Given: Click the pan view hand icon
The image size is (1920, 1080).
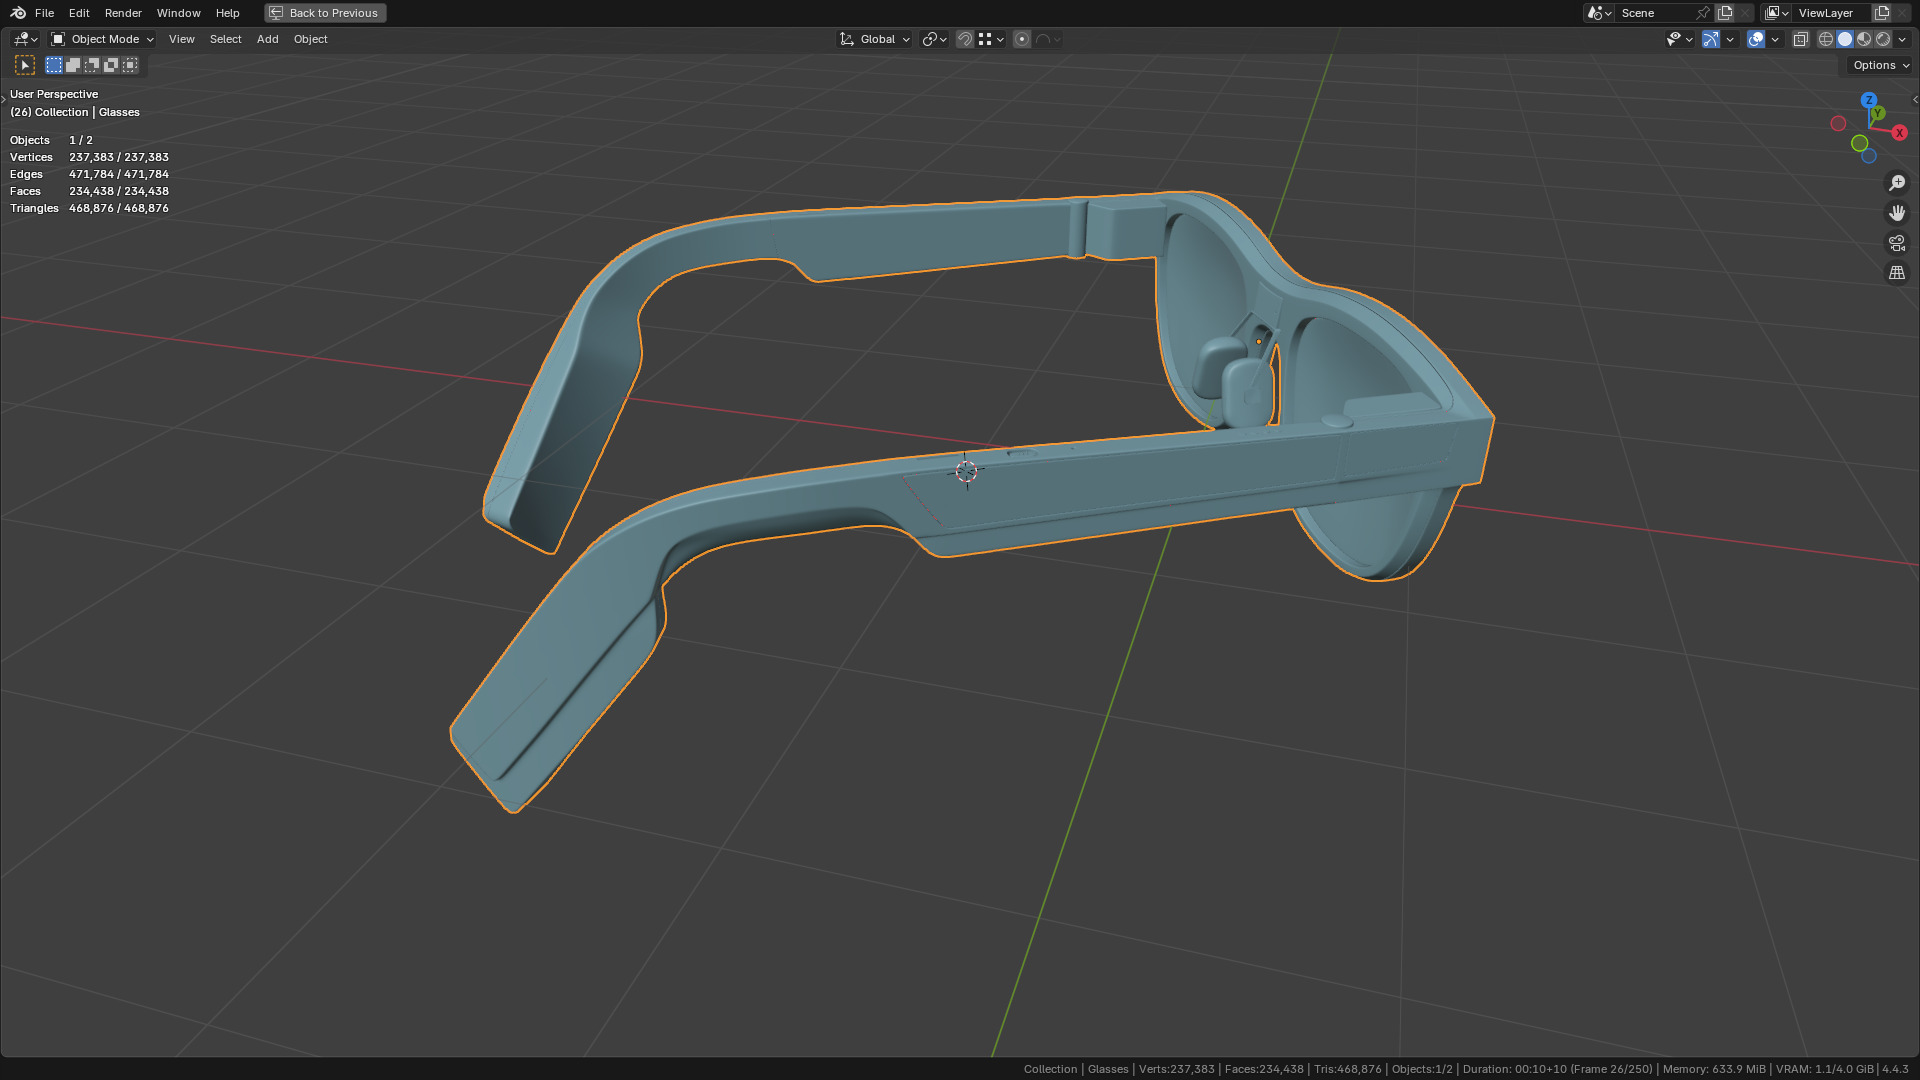Looking at the screenshot, I should point(1896,213).
